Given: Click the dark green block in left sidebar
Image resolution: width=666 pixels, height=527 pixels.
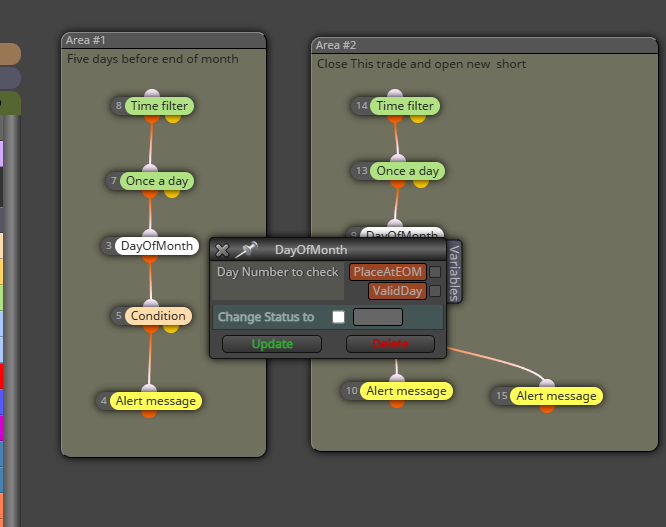Looking at the screenshot, I should [10, 103].
